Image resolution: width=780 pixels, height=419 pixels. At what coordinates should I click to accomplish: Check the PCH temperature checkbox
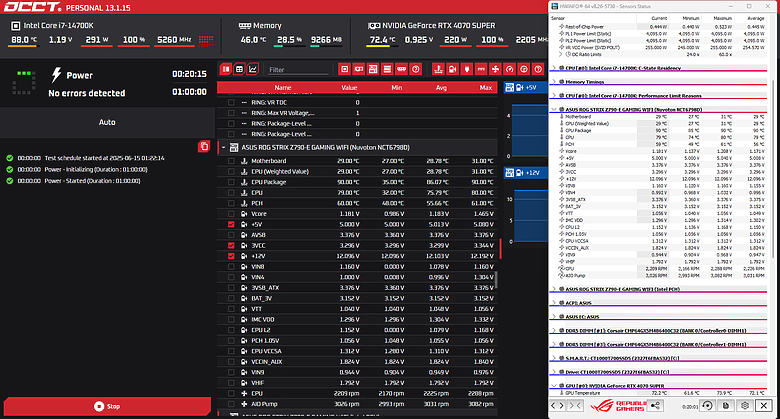point(231,203)
